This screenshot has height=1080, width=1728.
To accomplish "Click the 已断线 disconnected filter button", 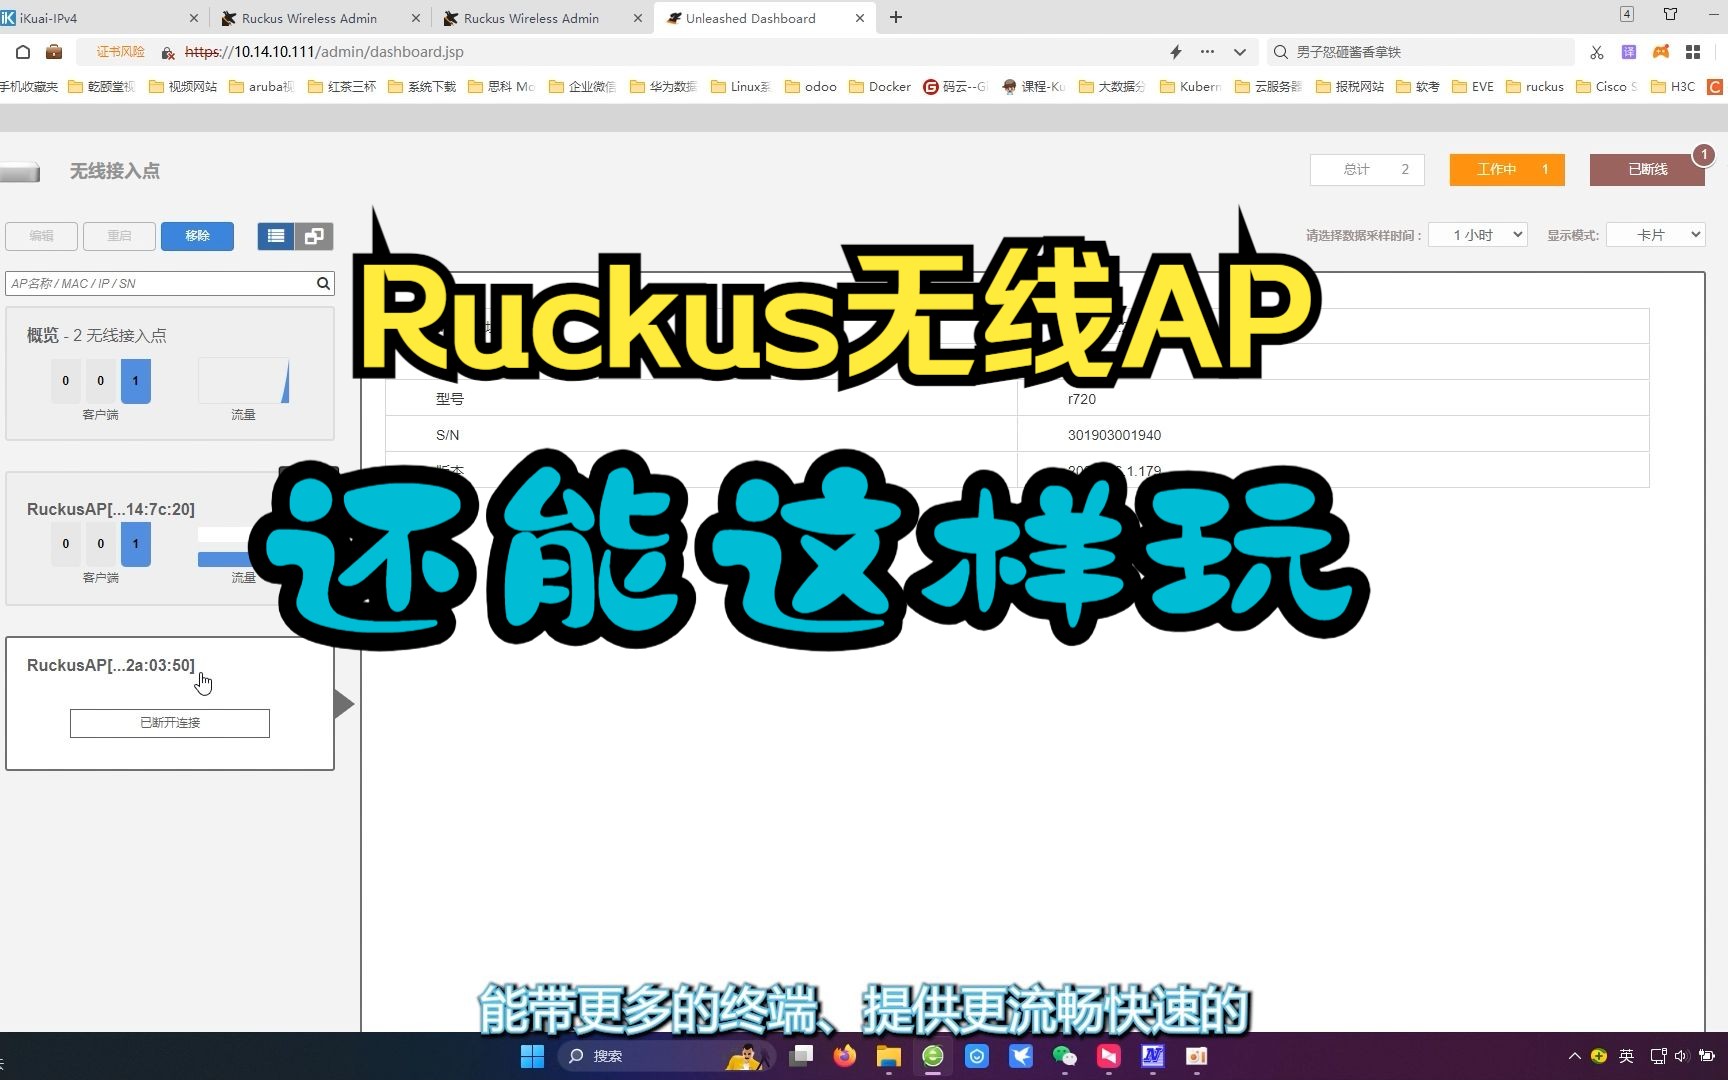I will click(x=1647, y=170).
